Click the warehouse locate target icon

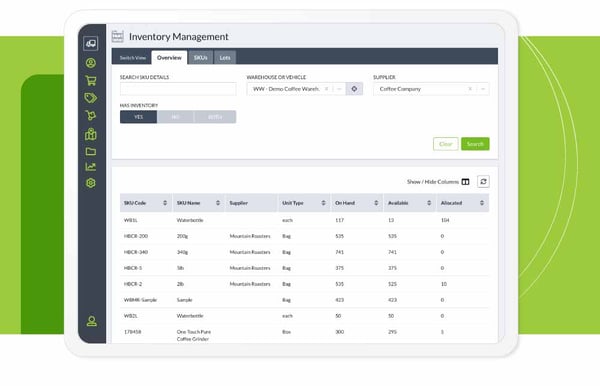click(354, 89)
